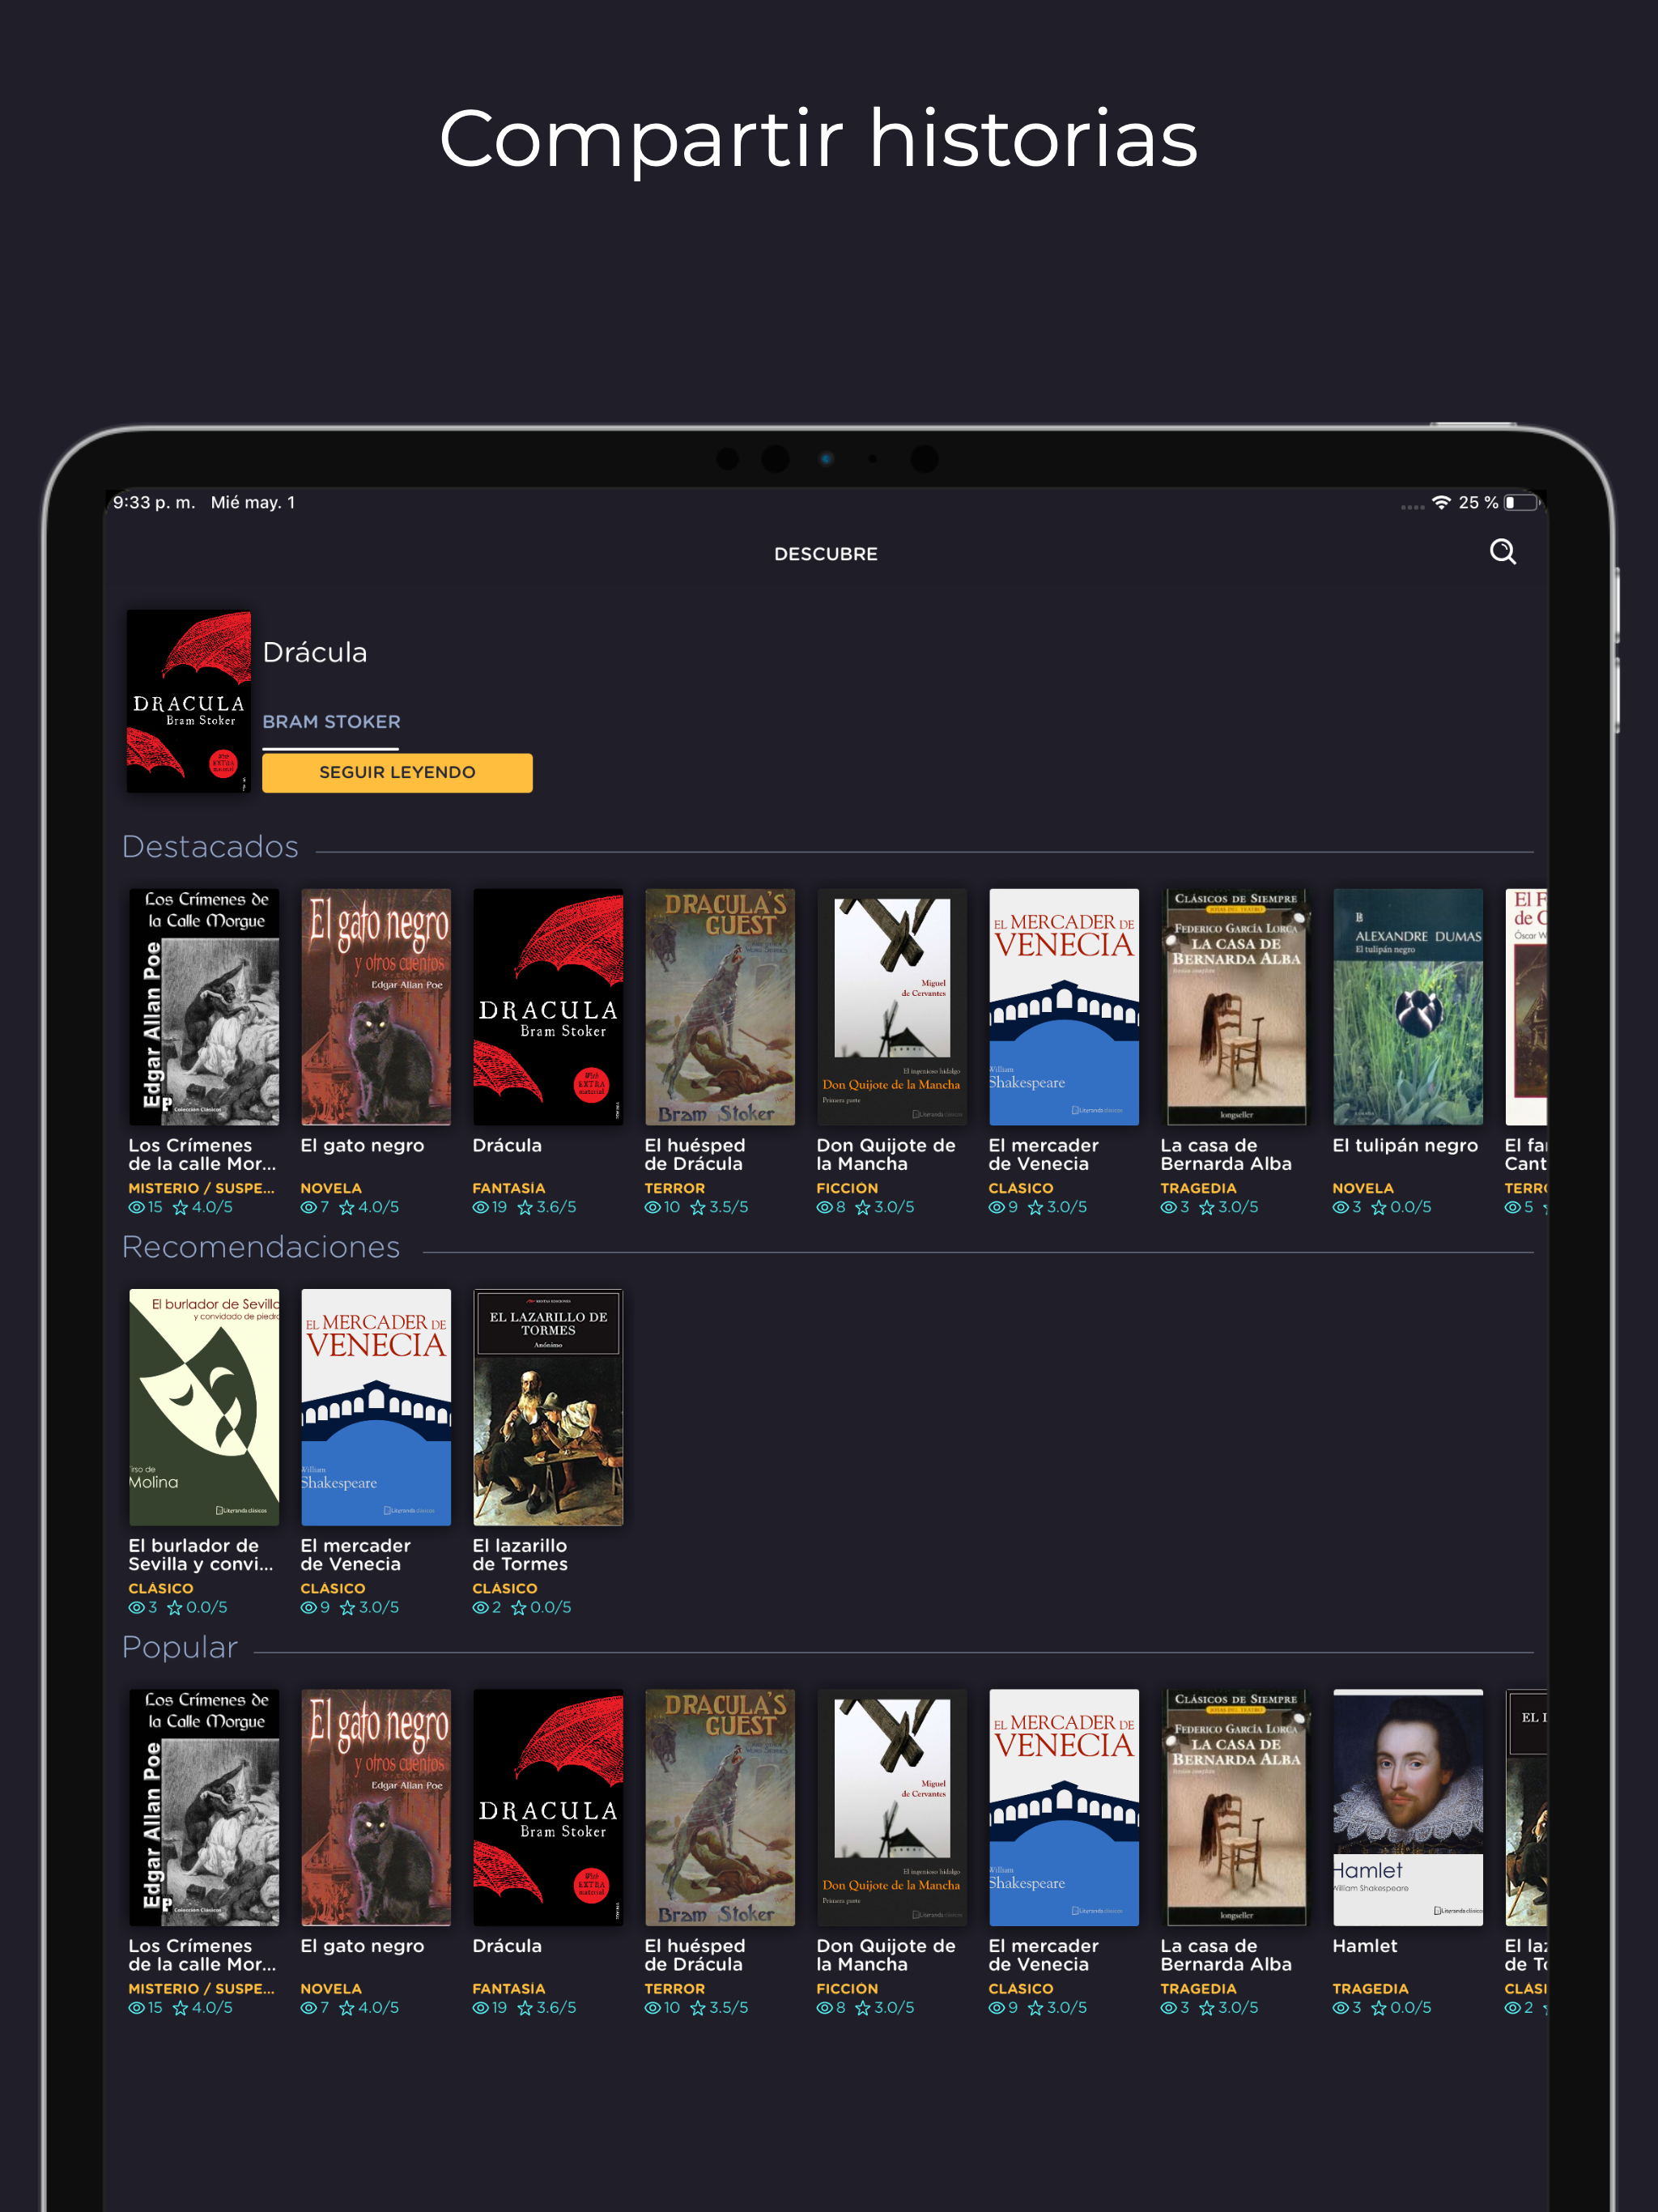The width and height of the screenshot is (1658, 2212).
Task: Open Los Crímenes de la Calle Morgue cover in Destacados
Action: (204, 1007)
